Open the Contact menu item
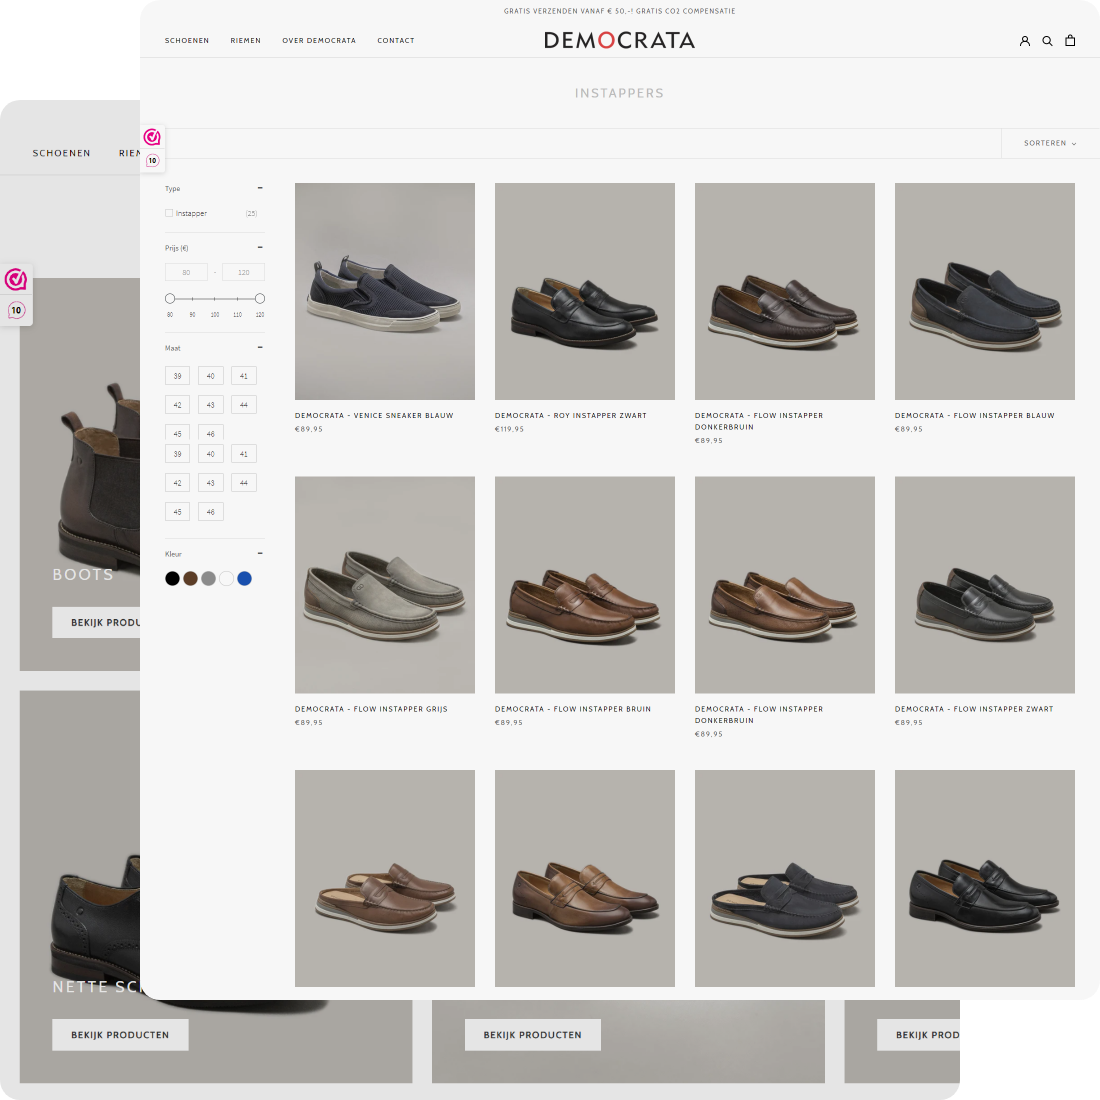 (396, 41)
